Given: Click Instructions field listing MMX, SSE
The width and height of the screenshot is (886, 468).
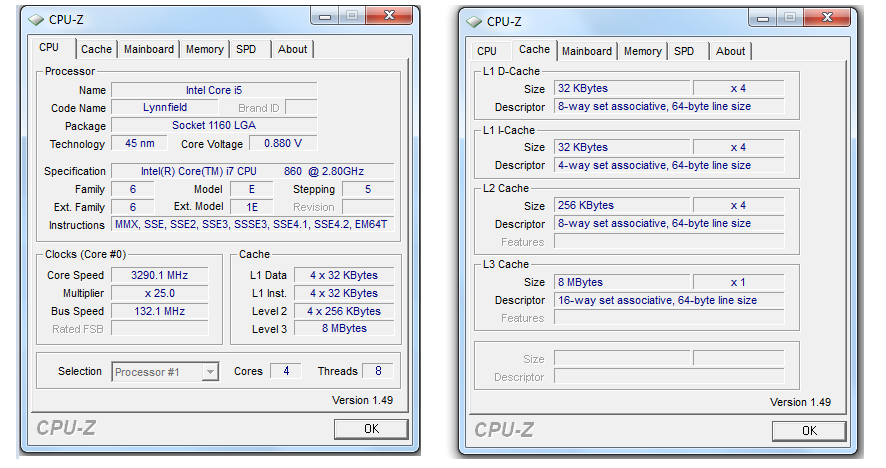Looking at the screenshot, I should (253, 224).
